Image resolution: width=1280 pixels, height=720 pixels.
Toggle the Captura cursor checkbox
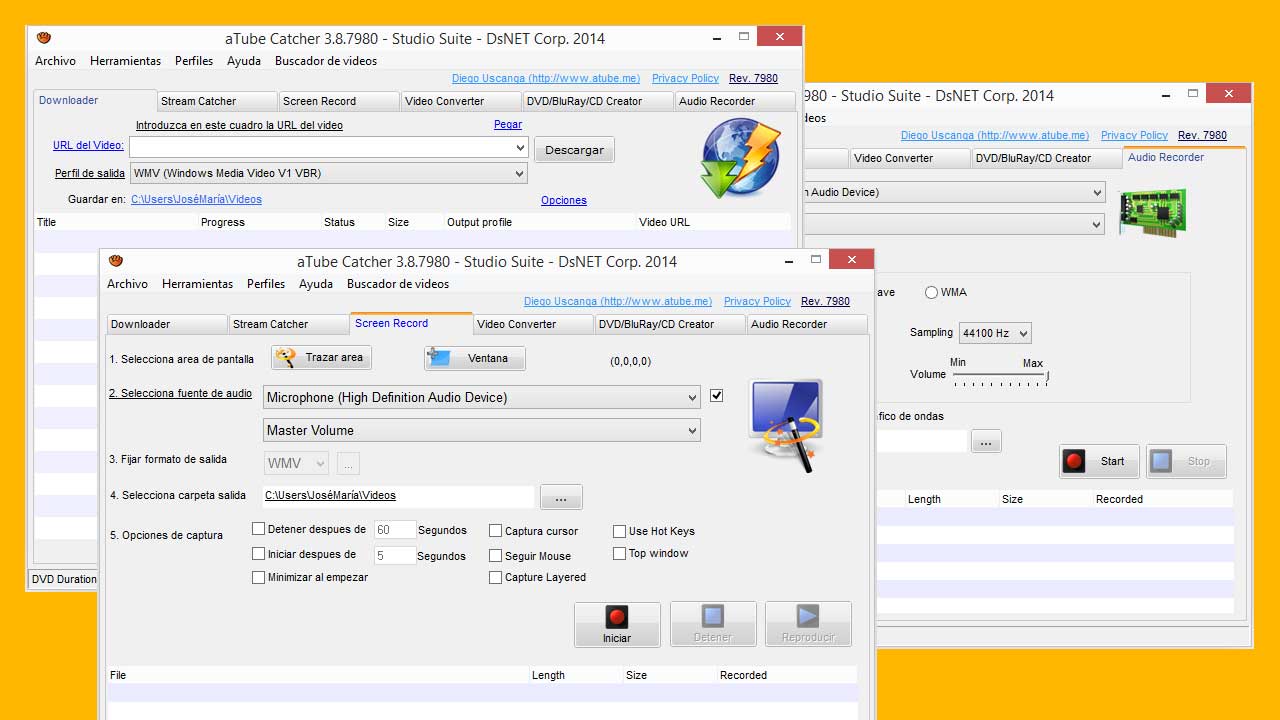click(496, 531)
